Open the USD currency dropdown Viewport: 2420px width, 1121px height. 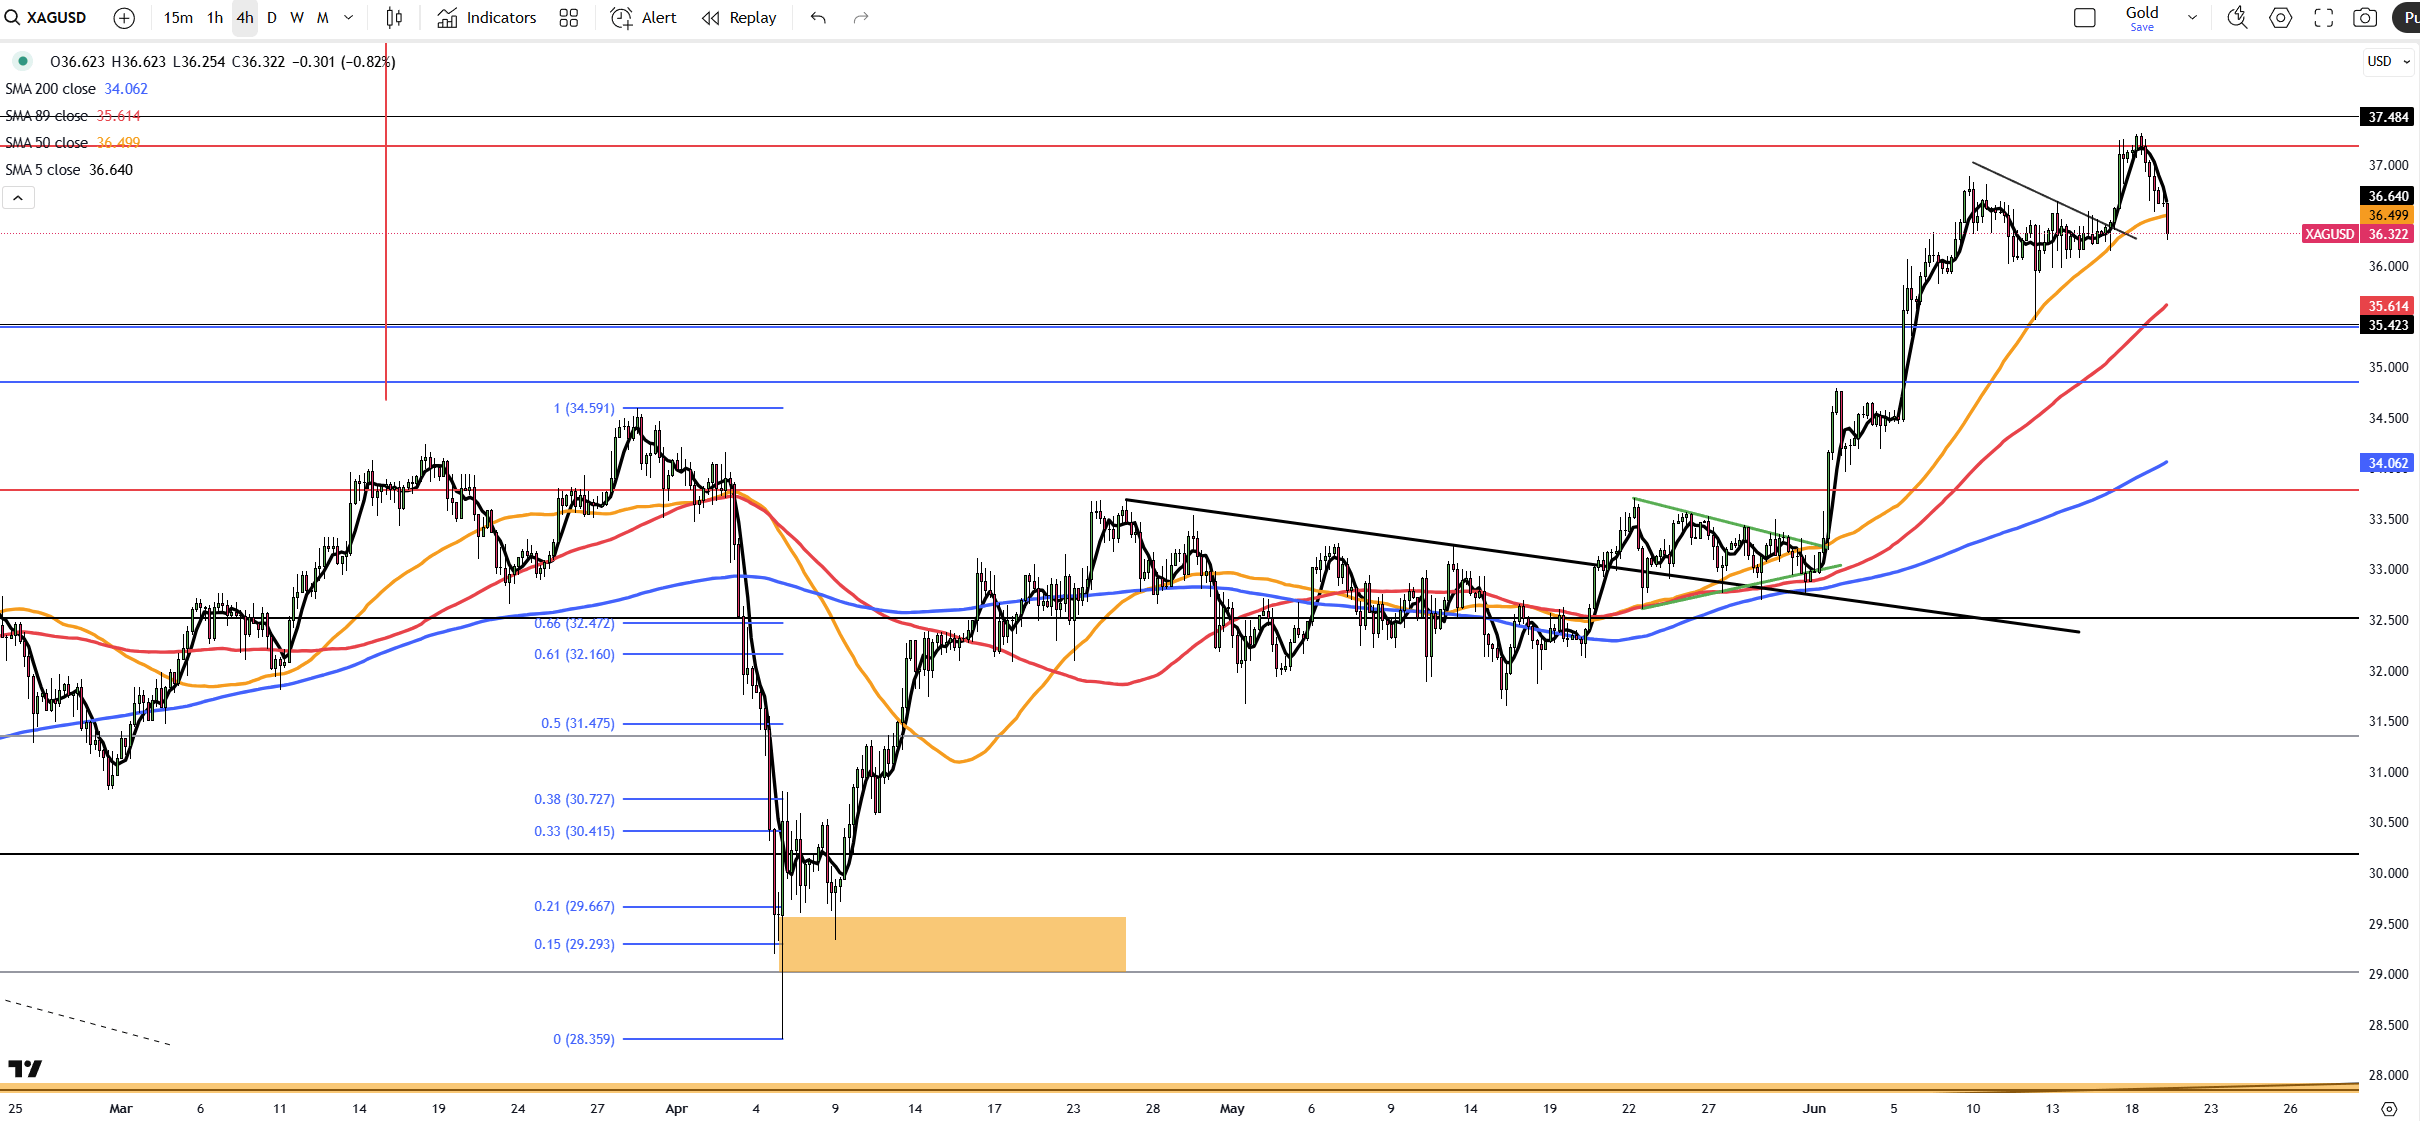pos(2388,61)
